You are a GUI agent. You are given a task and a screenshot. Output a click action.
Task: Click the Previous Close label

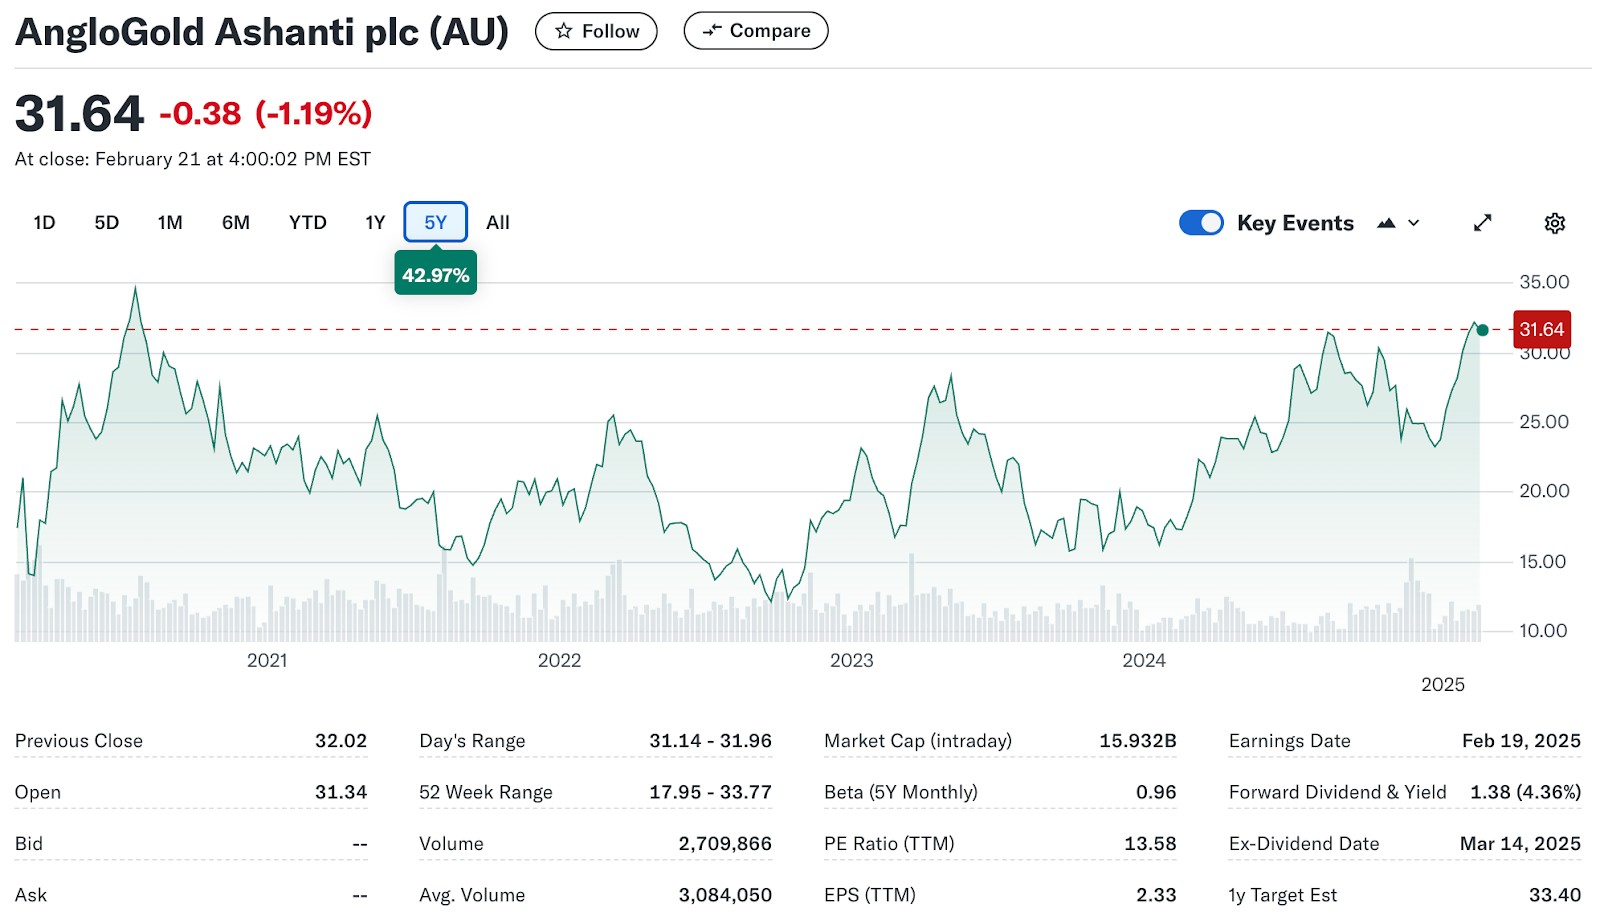(x=79, y=741)
